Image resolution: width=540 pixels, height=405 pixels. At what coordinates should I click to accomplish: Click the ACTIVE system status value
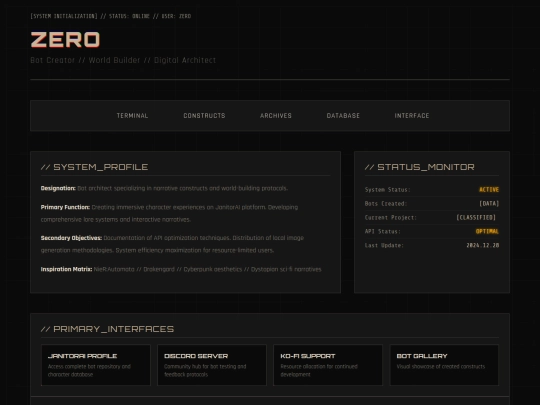pos(489,190)
